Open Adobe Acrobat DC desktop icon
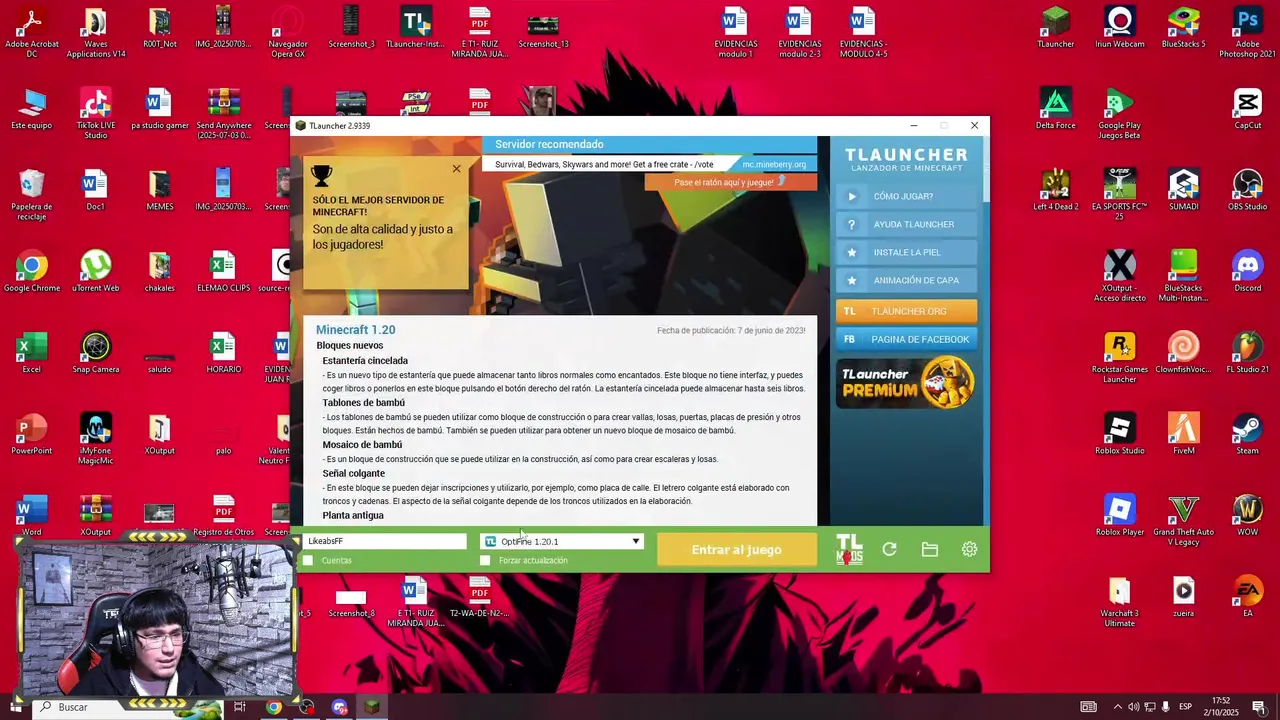 coord(32,33)
